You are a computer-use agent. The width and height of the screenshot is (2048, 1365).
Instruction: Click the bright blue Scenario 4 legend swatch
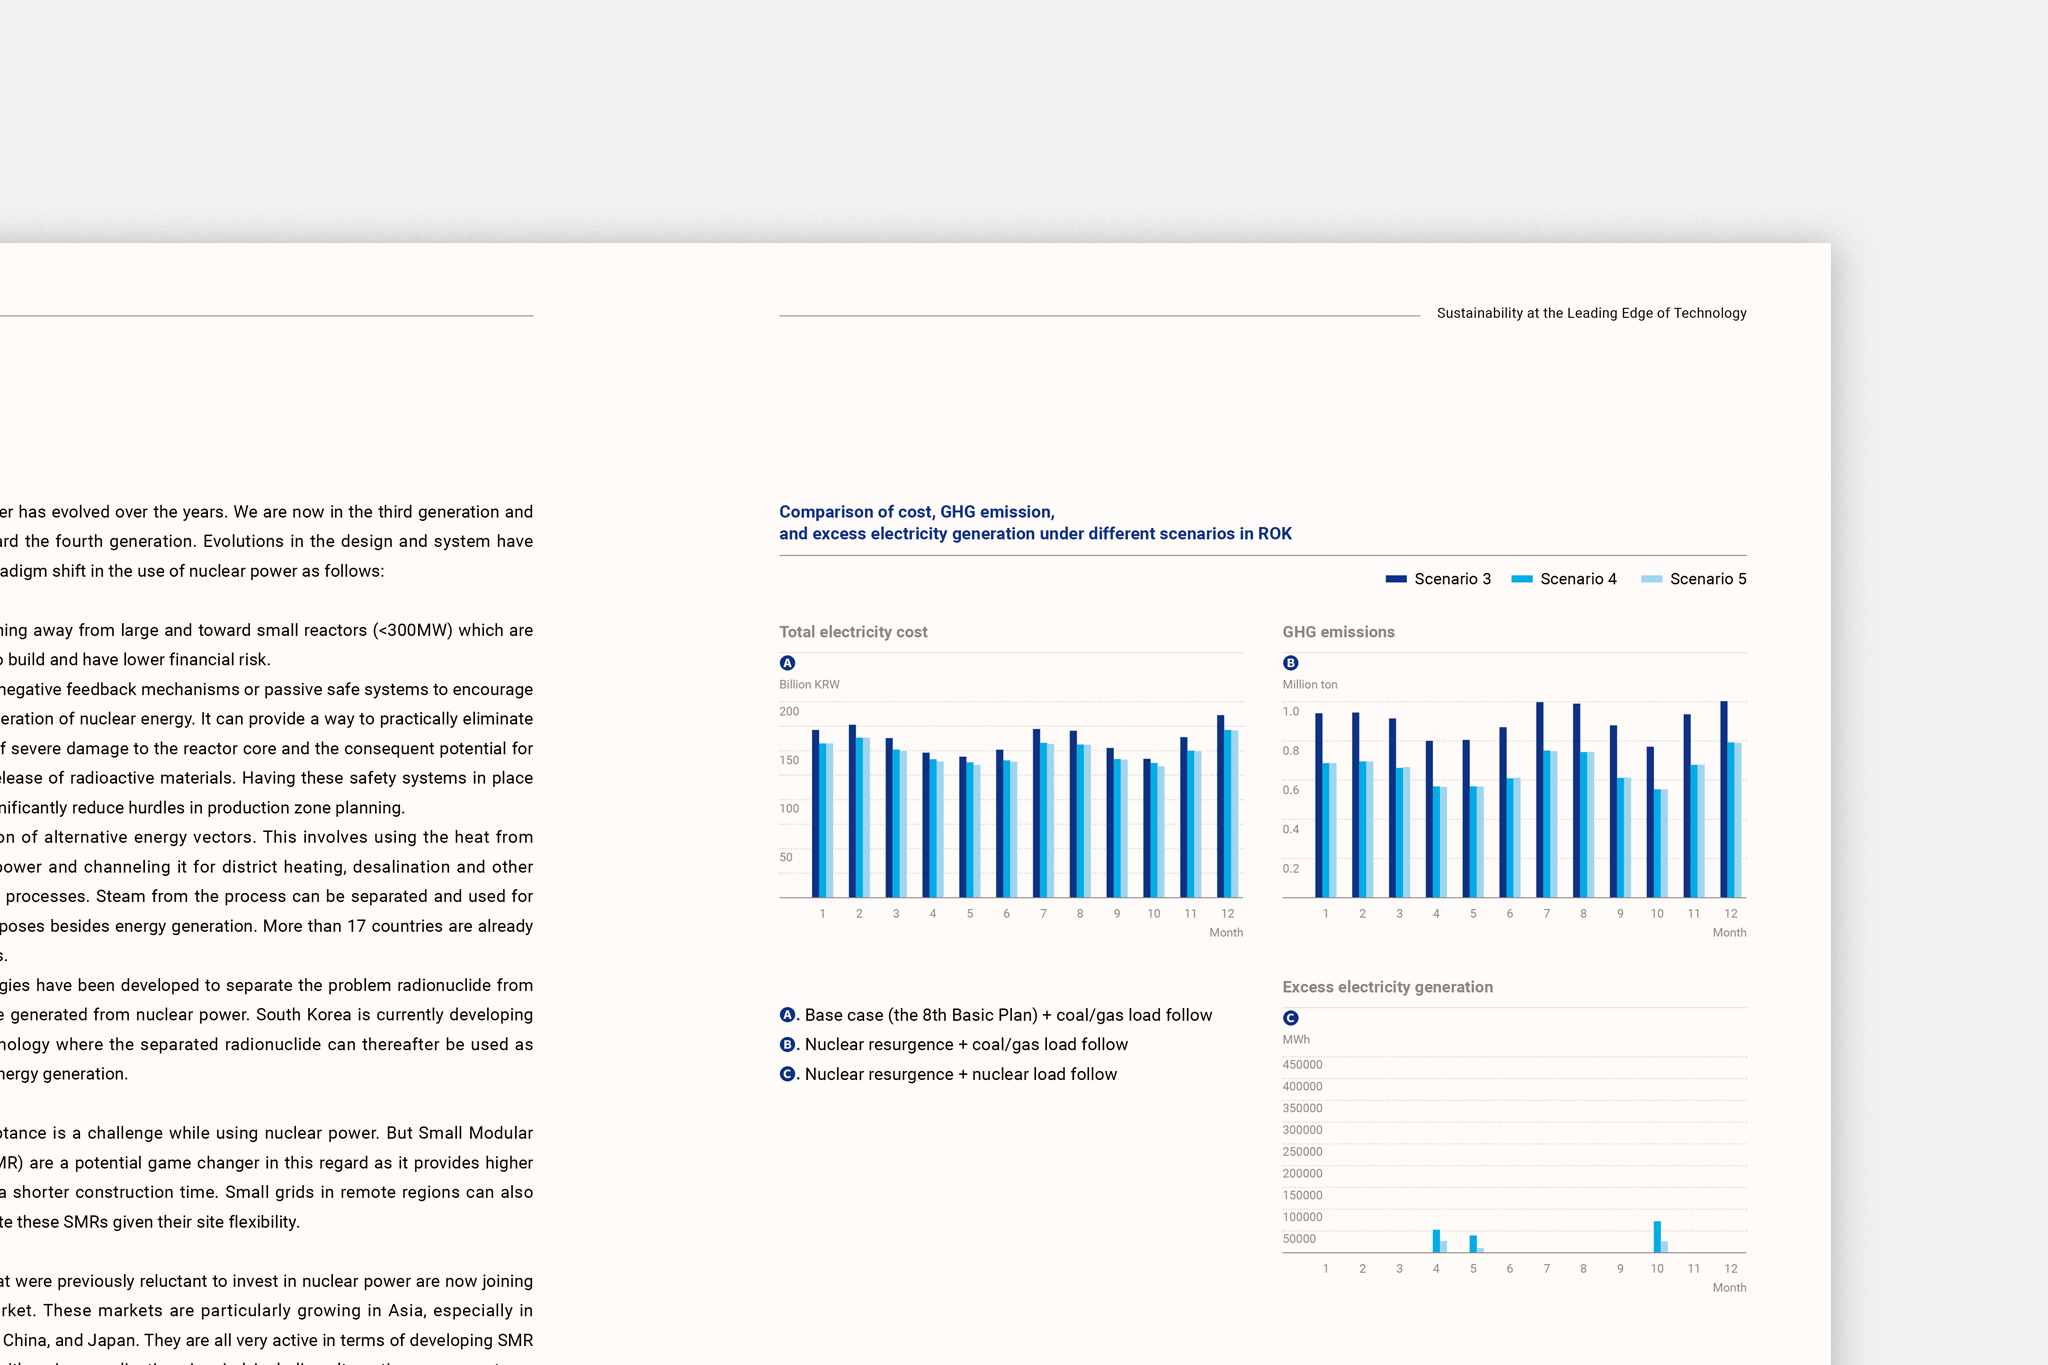pyautogui.click(x=1521, y=579)
